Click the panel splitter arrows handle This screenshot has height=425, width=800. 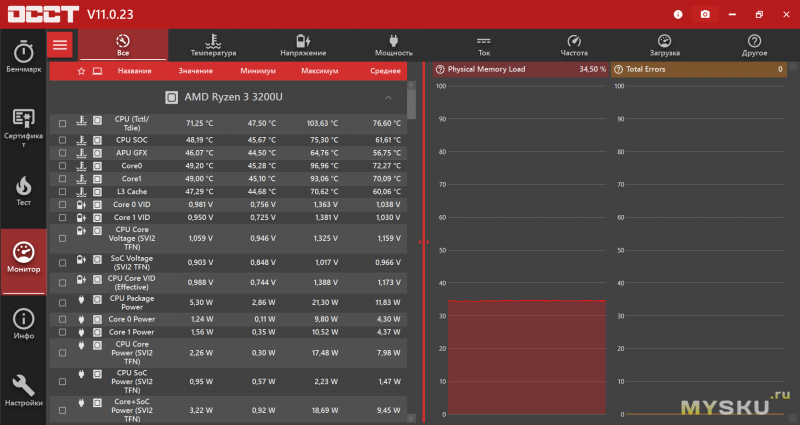[x=423, y=242]
